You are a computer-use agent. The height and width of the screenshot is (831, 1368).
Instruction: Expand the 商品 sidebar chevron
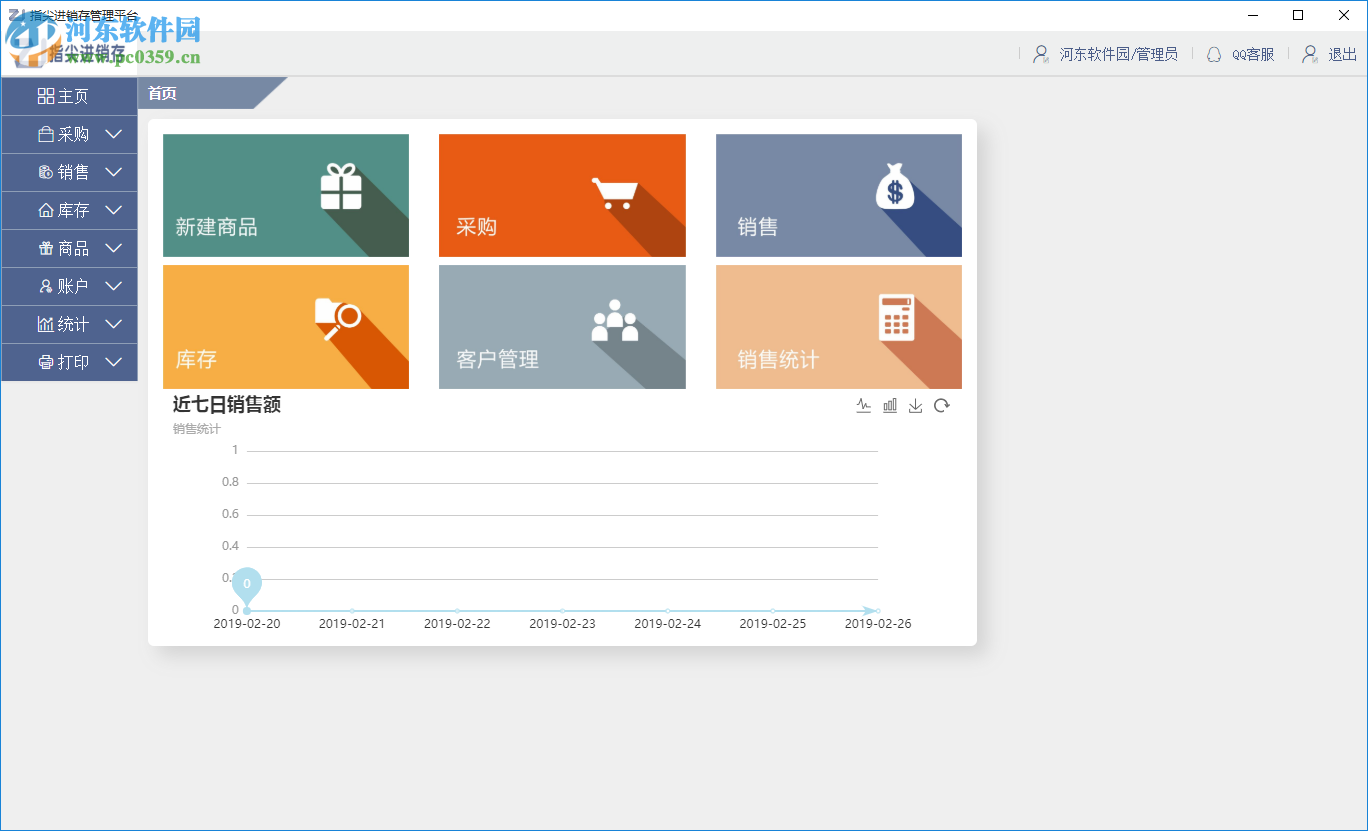click(114, 248)
